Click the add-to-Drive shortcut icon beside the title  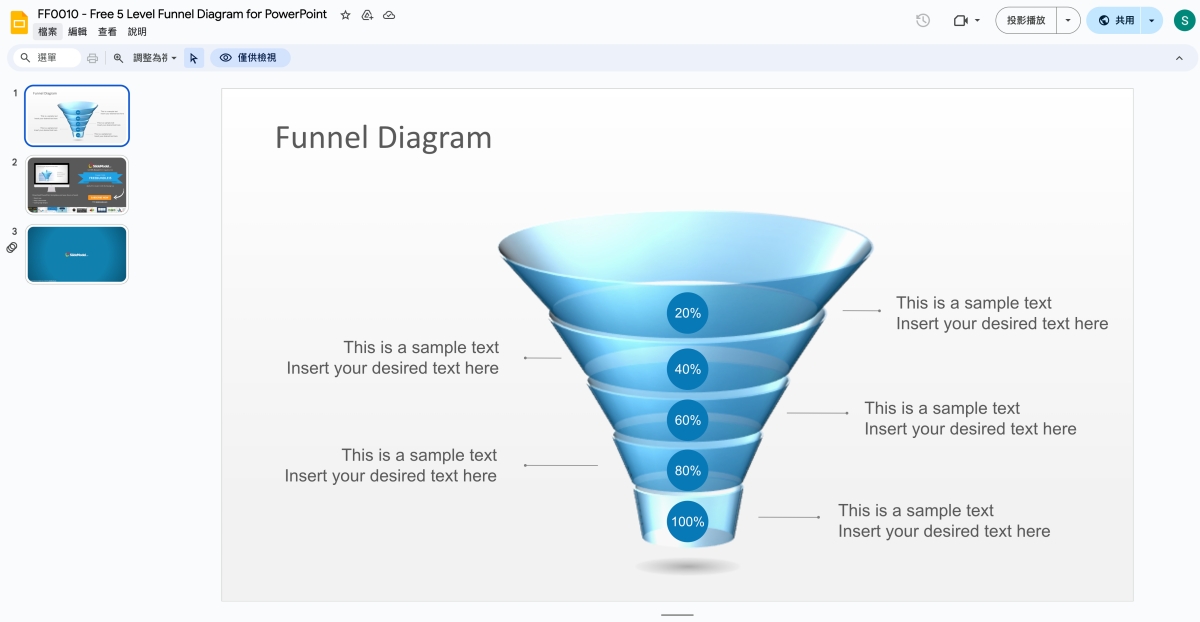click(367, 15)
